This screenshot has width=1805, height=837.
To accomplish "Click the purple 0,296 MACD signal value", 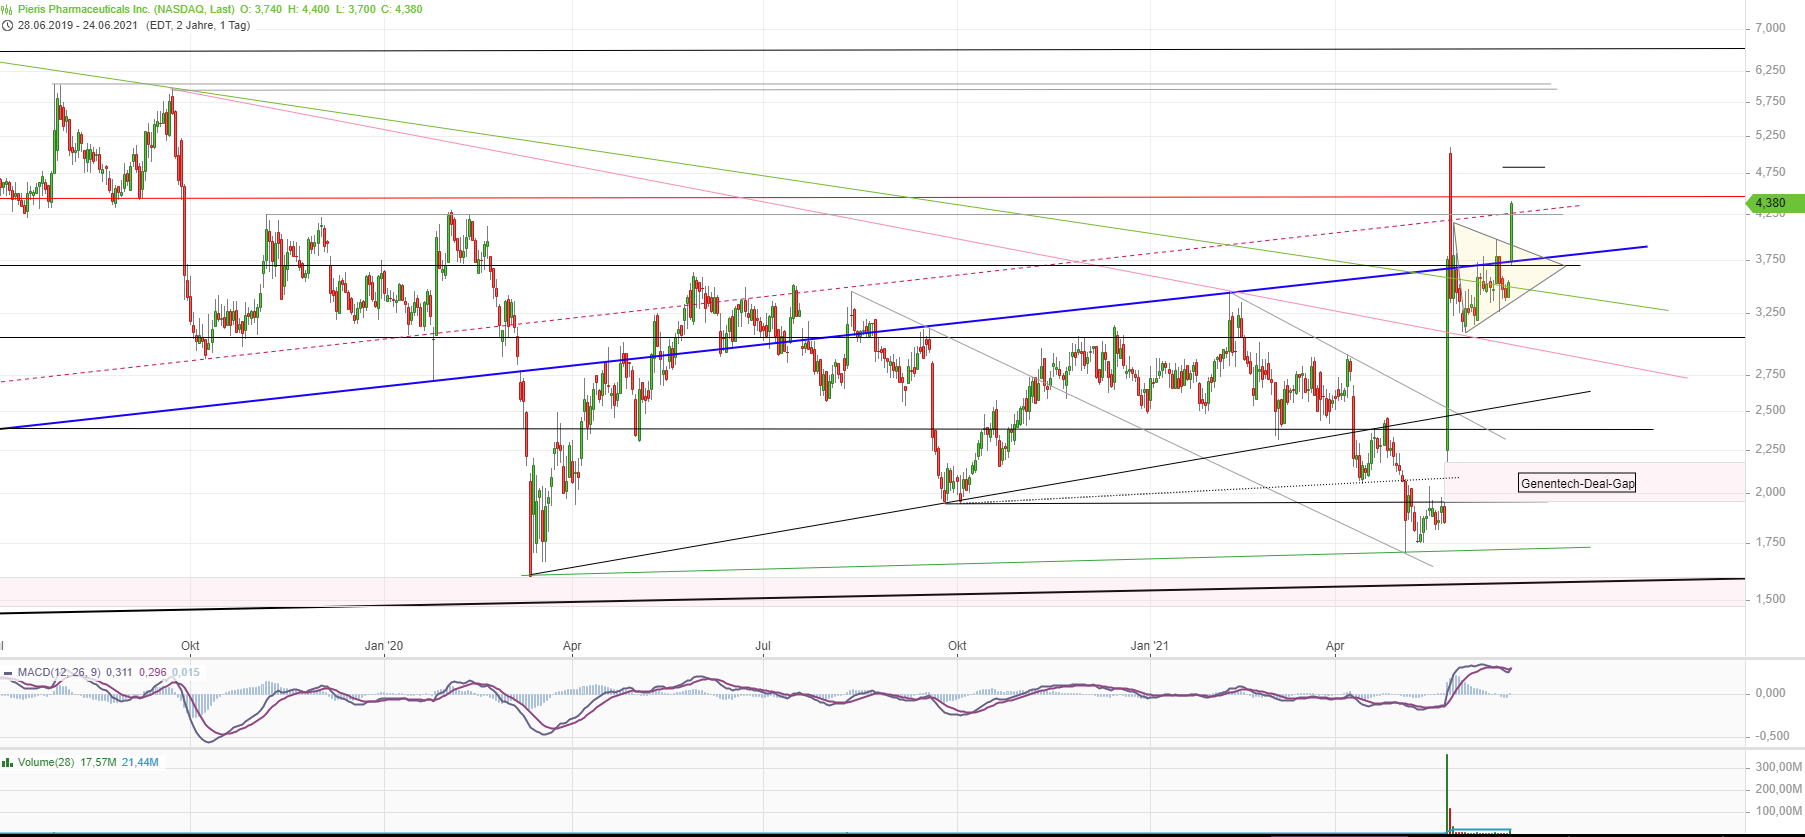I will (x=152, y=672).
